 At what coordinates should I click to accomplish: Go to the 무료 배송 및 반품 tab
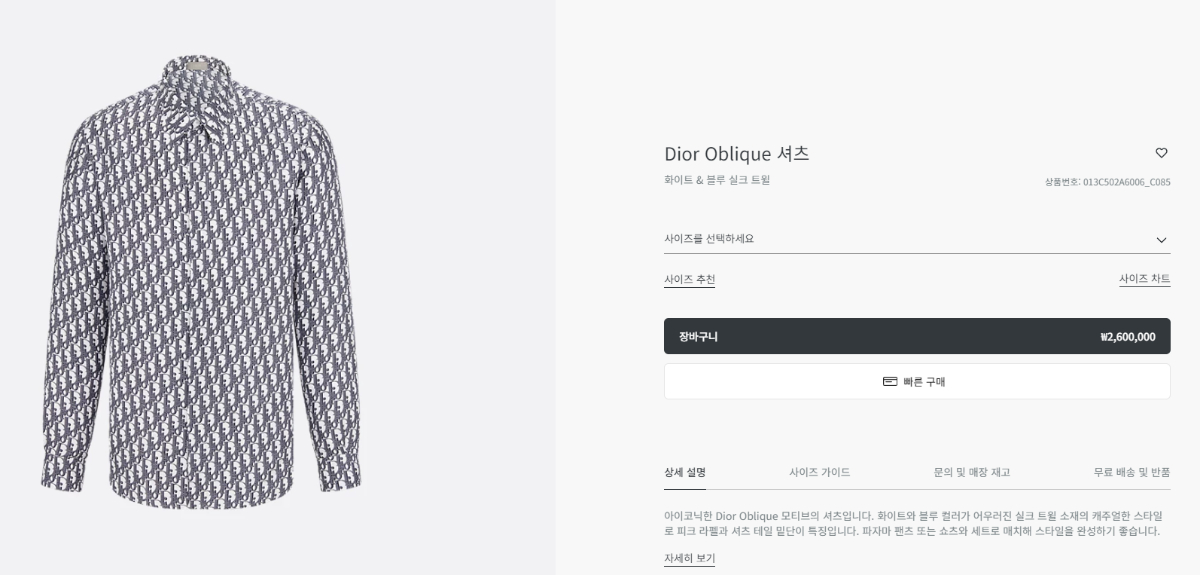[1132, 472]
